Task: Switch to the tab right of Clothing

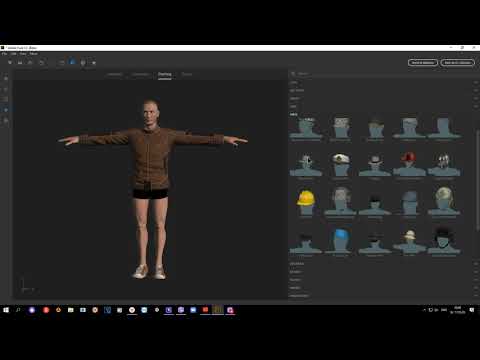Action: 187,74
